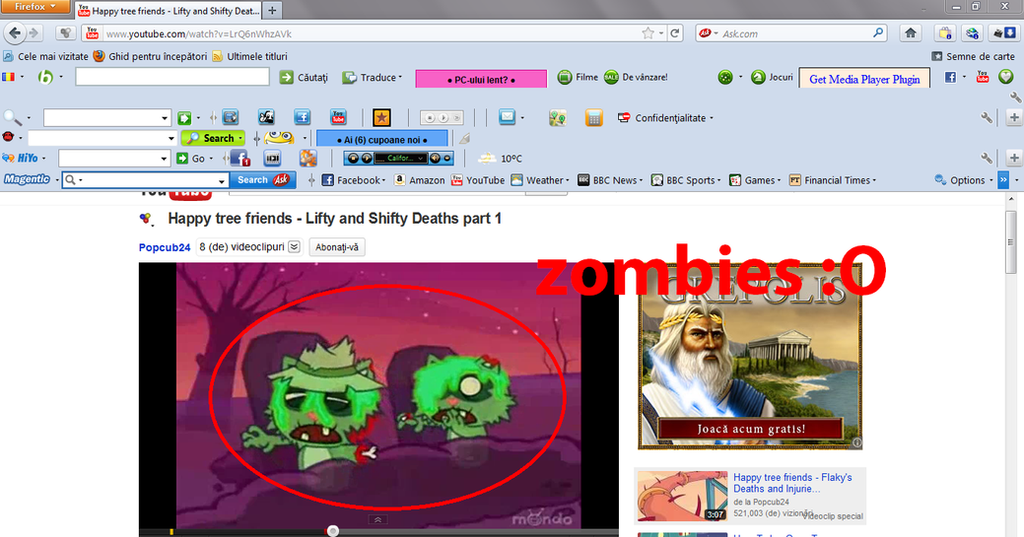Click the Facebook icon with notification badge

click(240, 158)
